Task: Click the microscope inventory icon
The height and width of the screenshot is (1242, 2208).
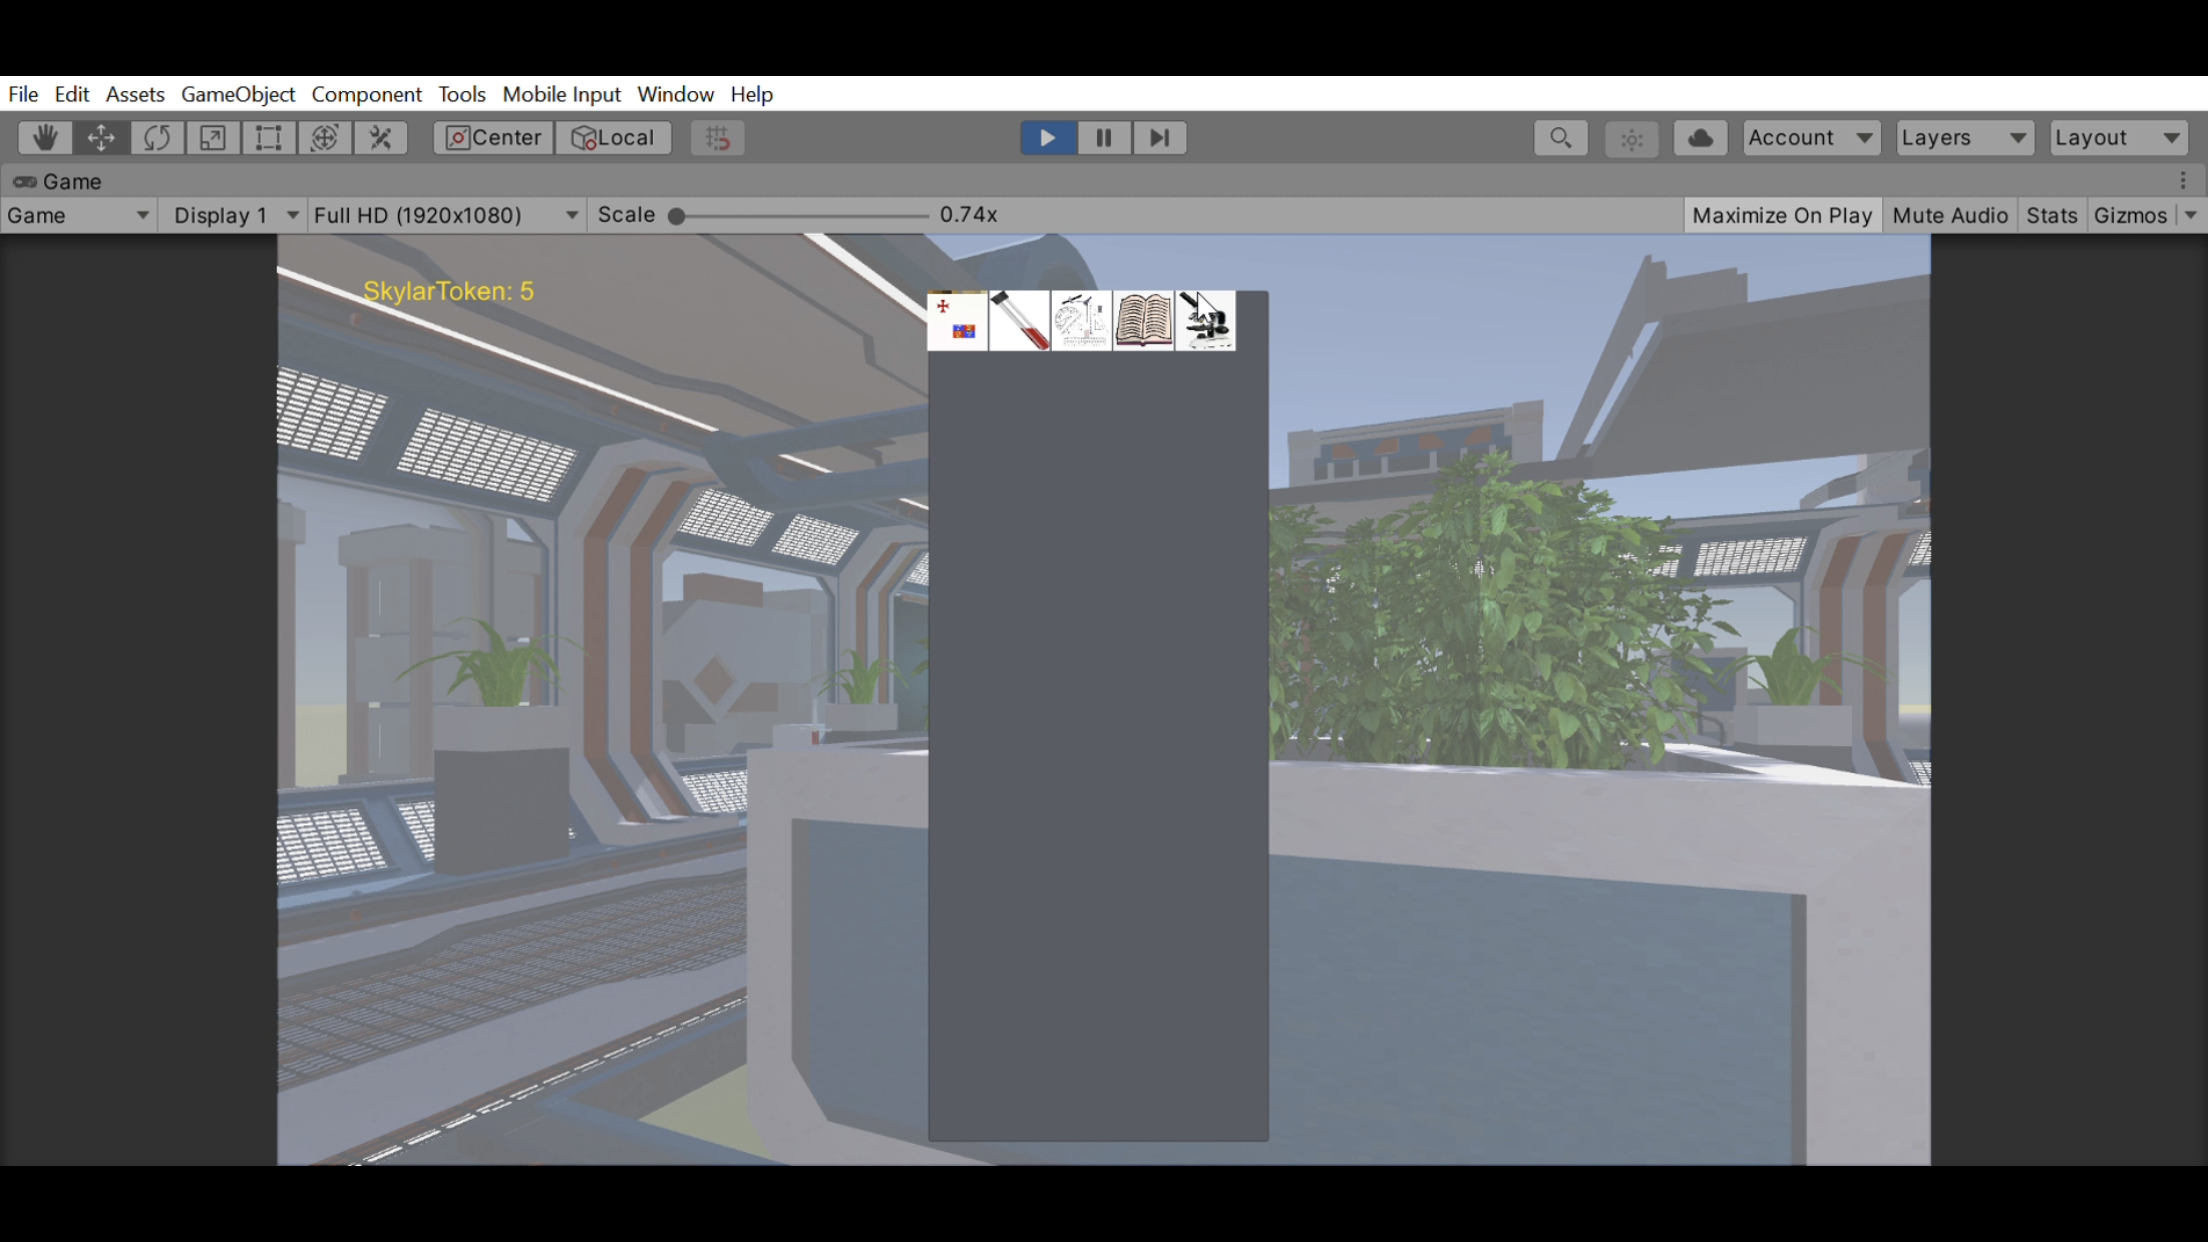Action: tap(1206, 321)
